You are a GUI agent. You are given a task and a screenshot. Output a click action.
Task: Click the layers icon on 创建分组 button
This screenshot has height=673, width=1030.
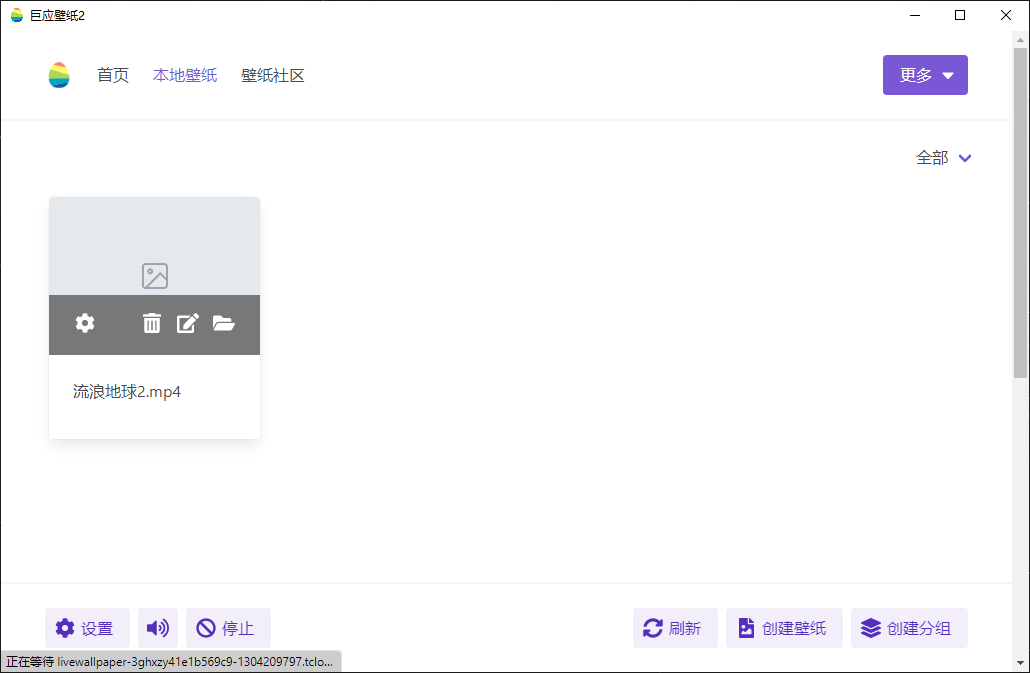click(x=869, y=627)
